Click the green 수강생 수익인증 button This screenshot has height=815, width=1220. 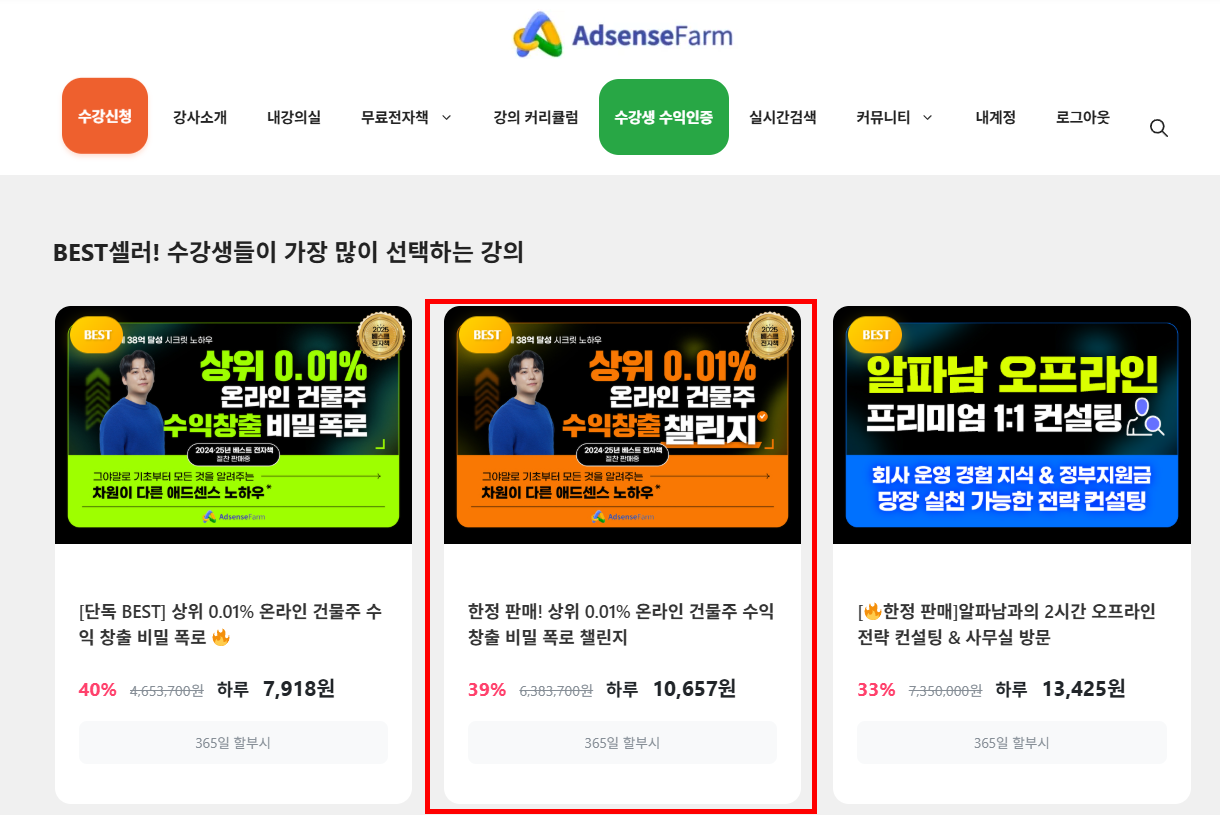click(x=664, y=117)
